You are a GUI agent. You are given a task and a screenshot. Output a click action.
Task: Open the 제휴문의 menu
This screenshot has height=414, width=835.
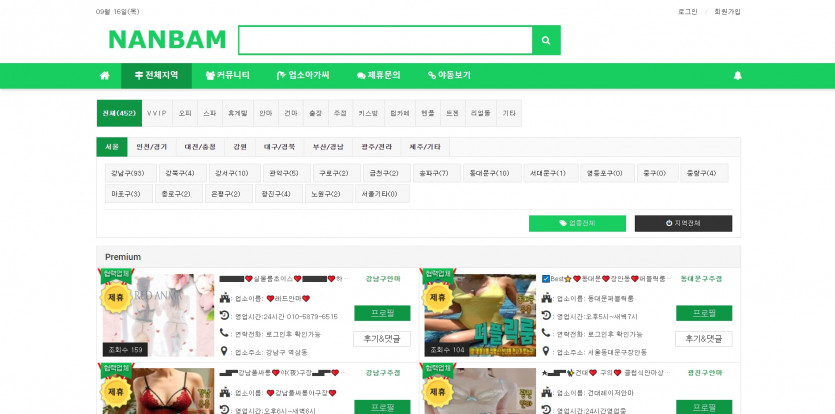(x=377, y=75)
